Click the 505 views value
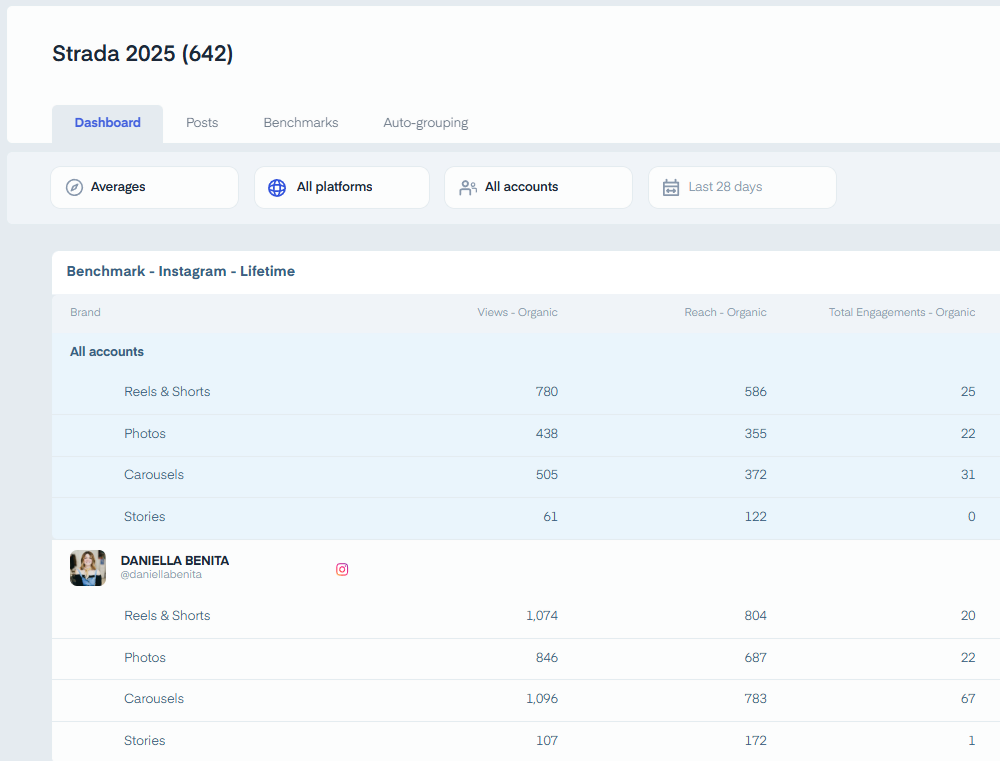1000x761 pixels. [547, 475]
